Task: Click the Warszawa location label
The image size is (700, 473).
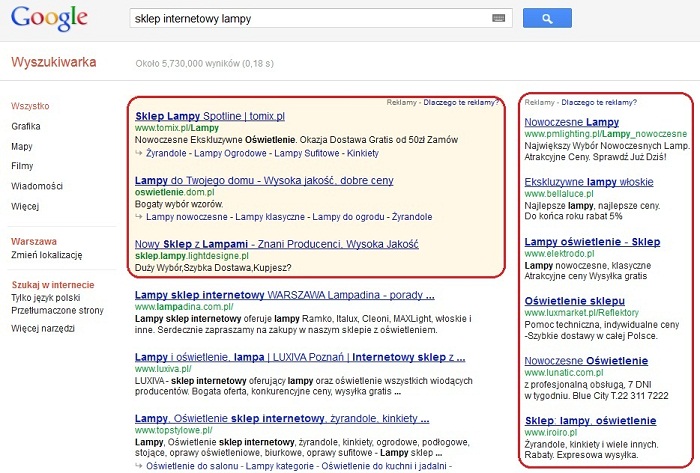Action: pos(34,242)
